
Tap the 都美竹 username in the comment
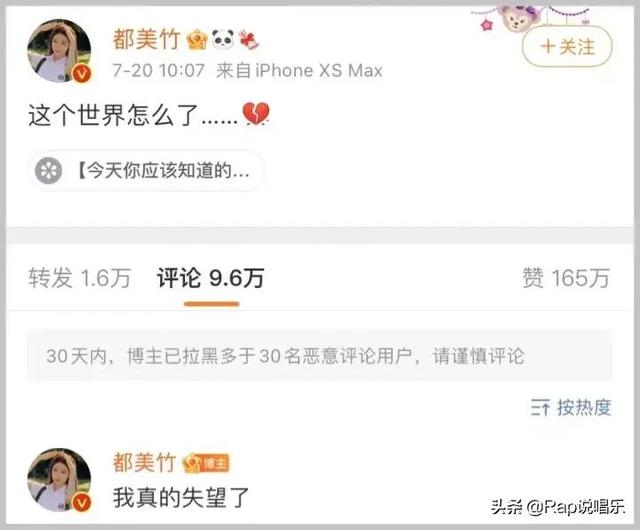point(144,463)
